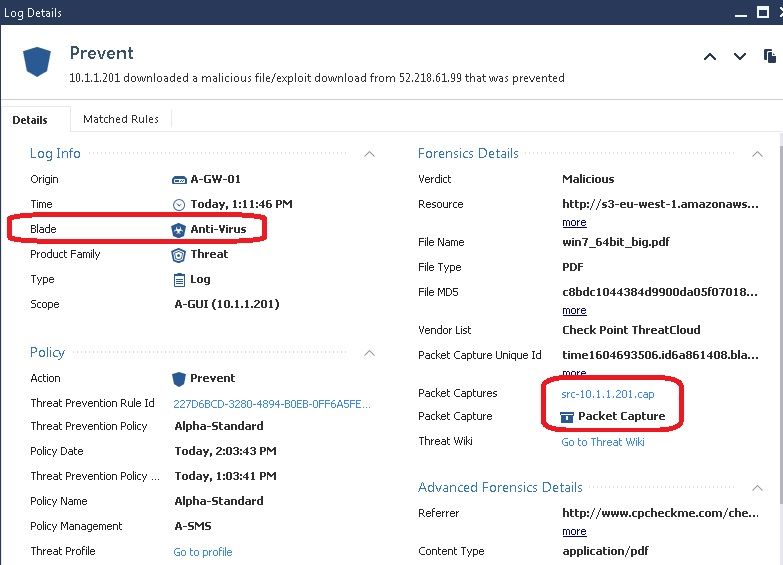Select the Check Point ThreatCloud vendor value
783x565 pixels.
[x=631, y=330]
